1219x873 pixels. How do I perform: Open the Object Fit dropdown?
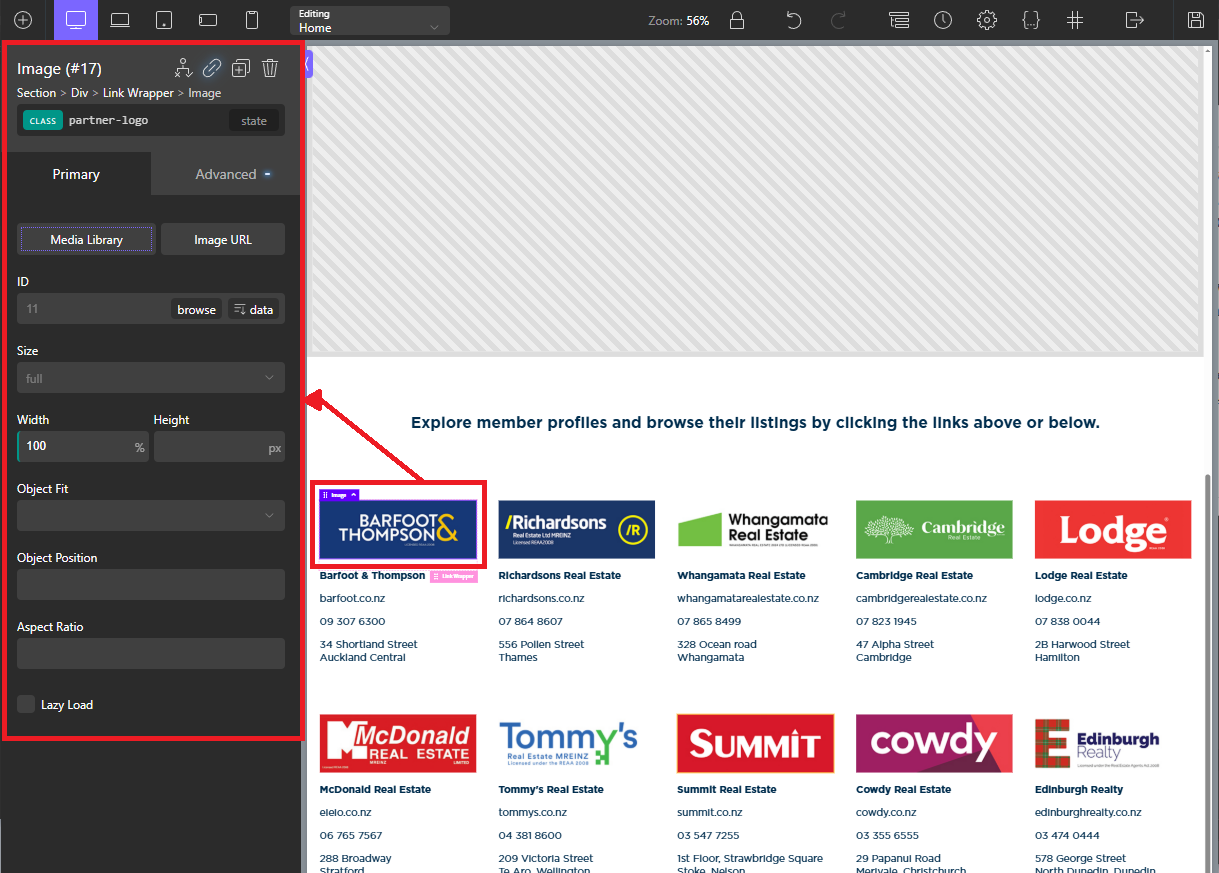(151, 516)
